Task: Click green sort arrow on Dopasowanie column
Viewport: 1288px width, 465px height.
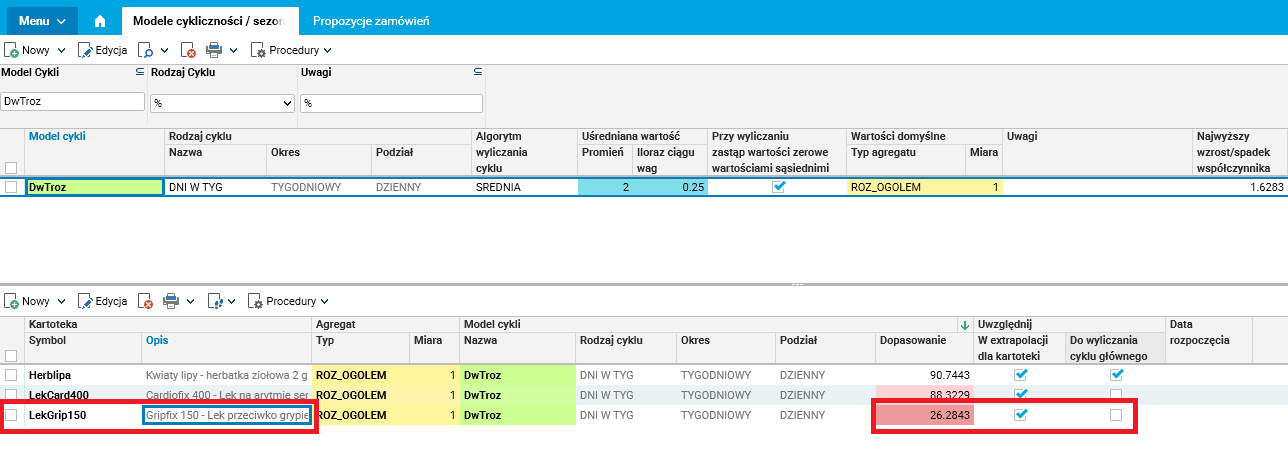Action: point(964,325)
